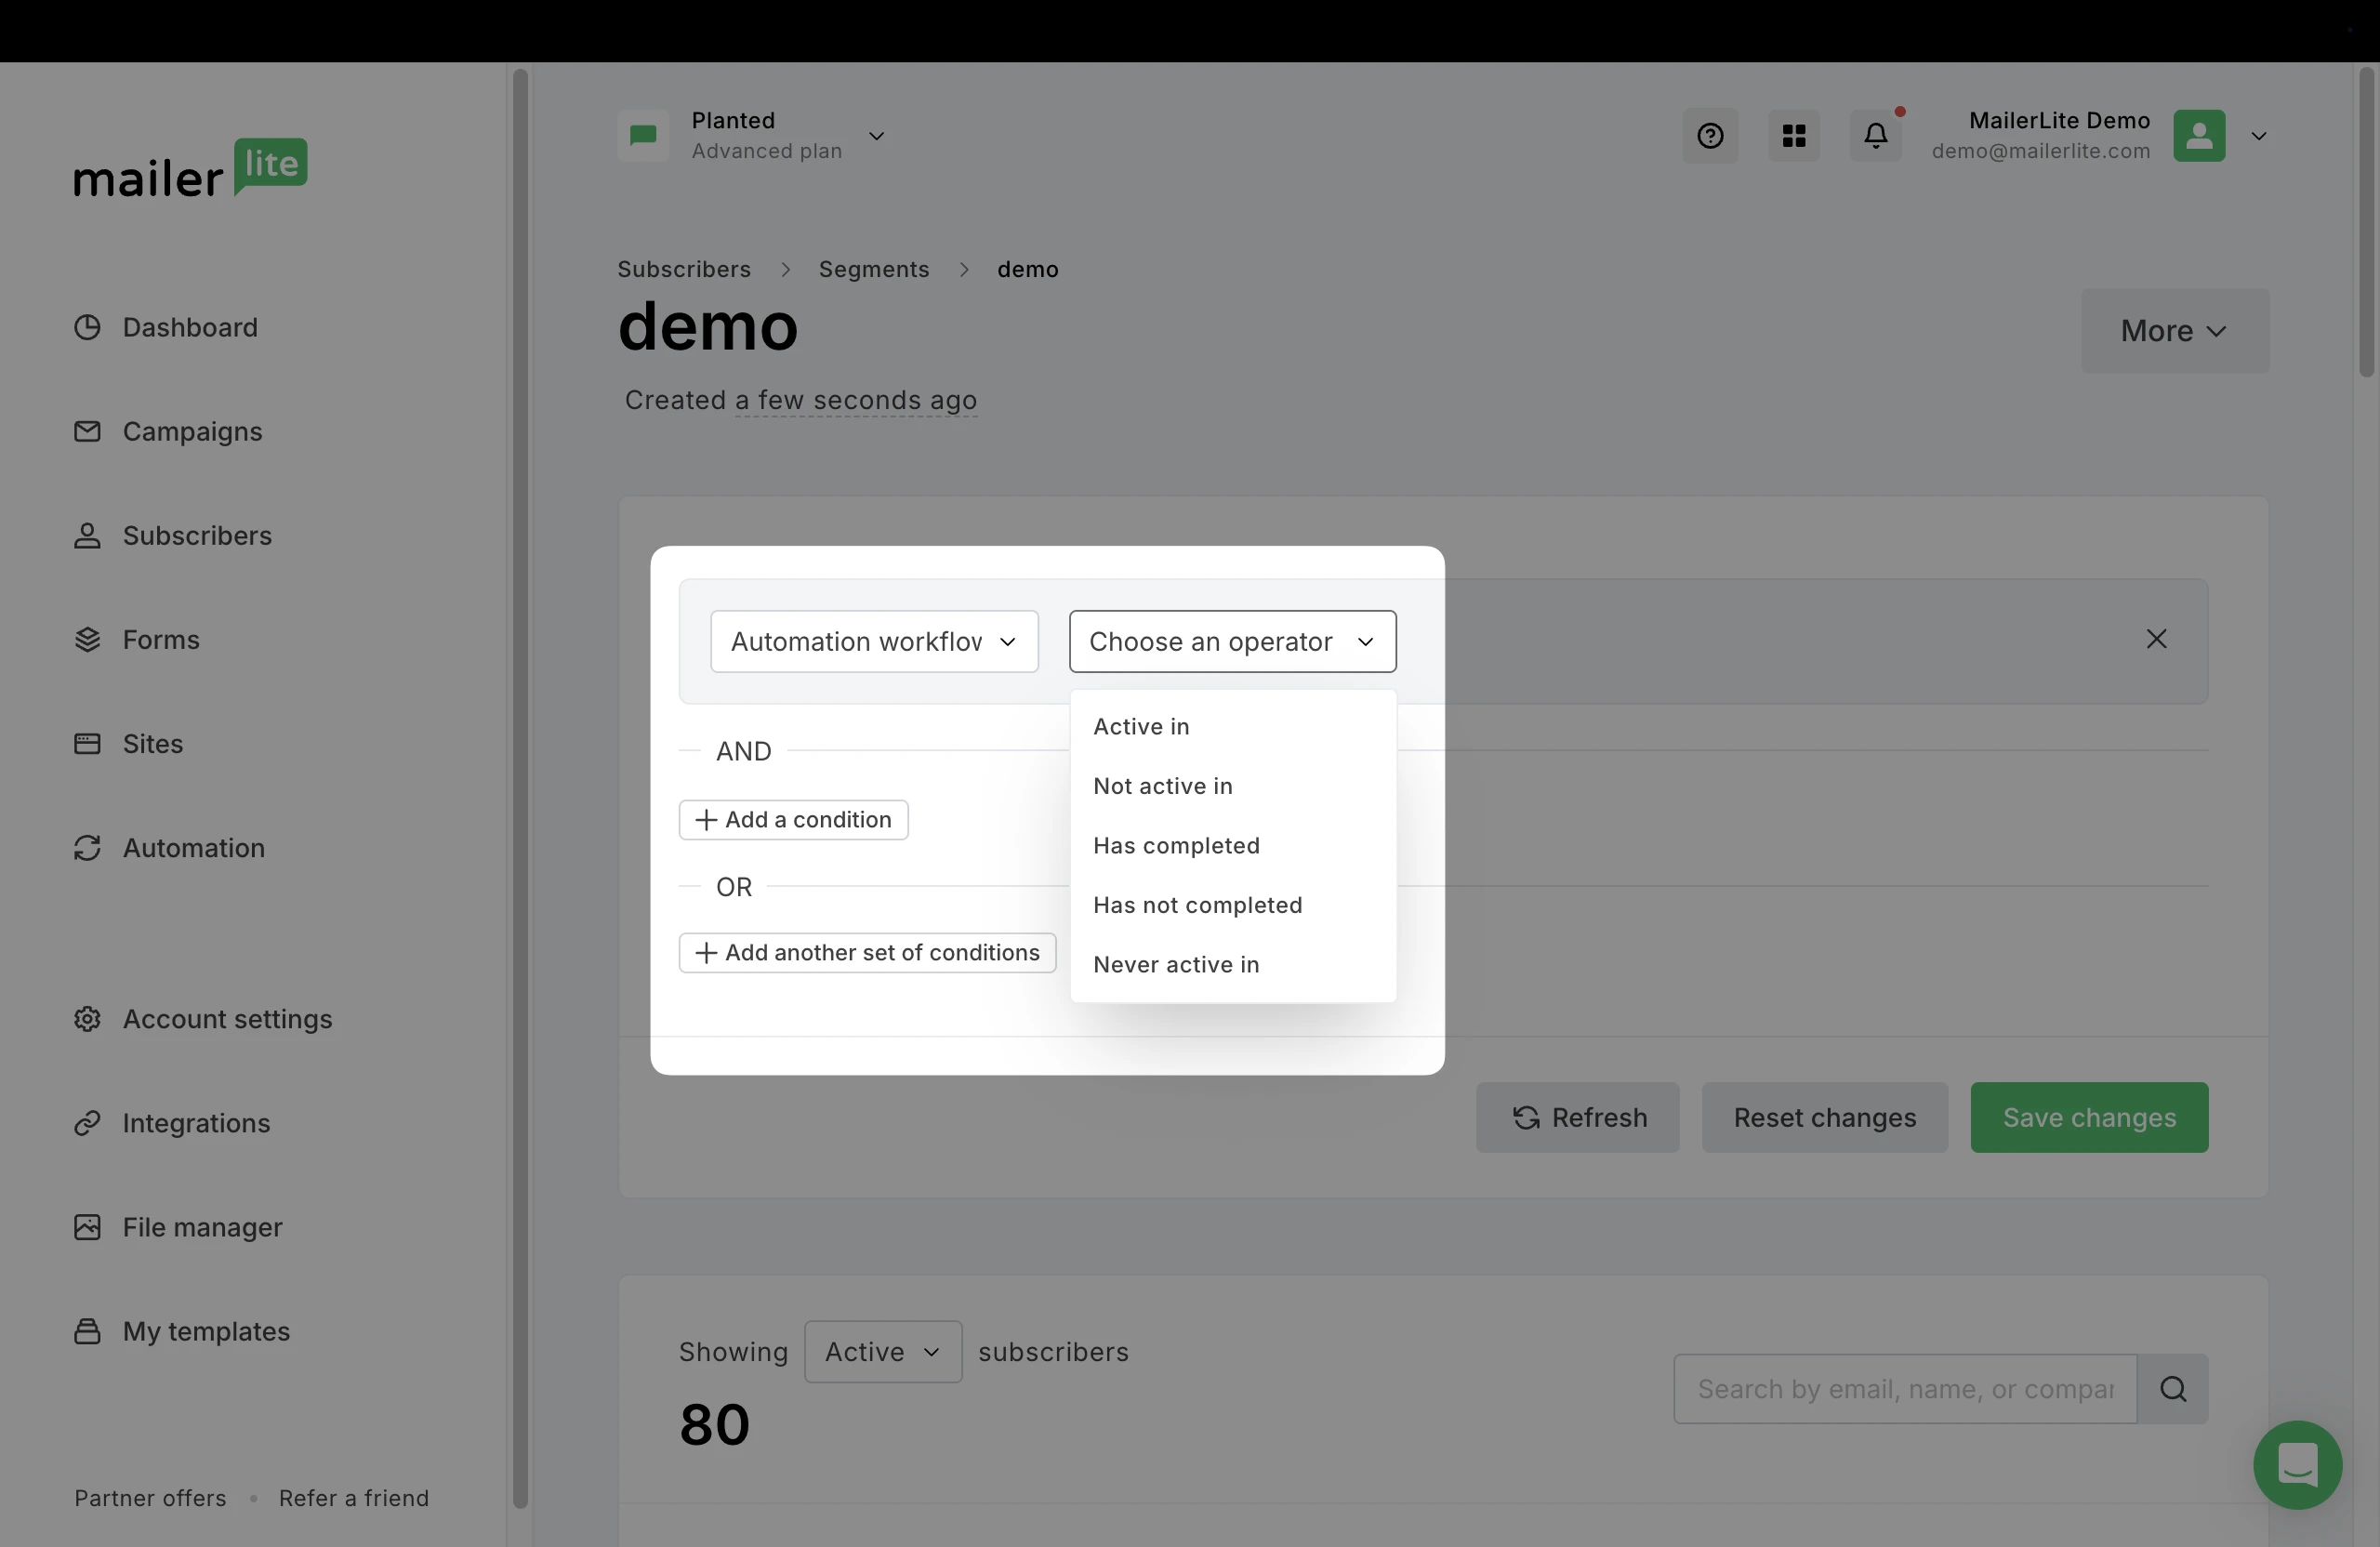
Task: Click the Segments breadcrumb link
Action: pyautogui.click(x=873, y=270)
